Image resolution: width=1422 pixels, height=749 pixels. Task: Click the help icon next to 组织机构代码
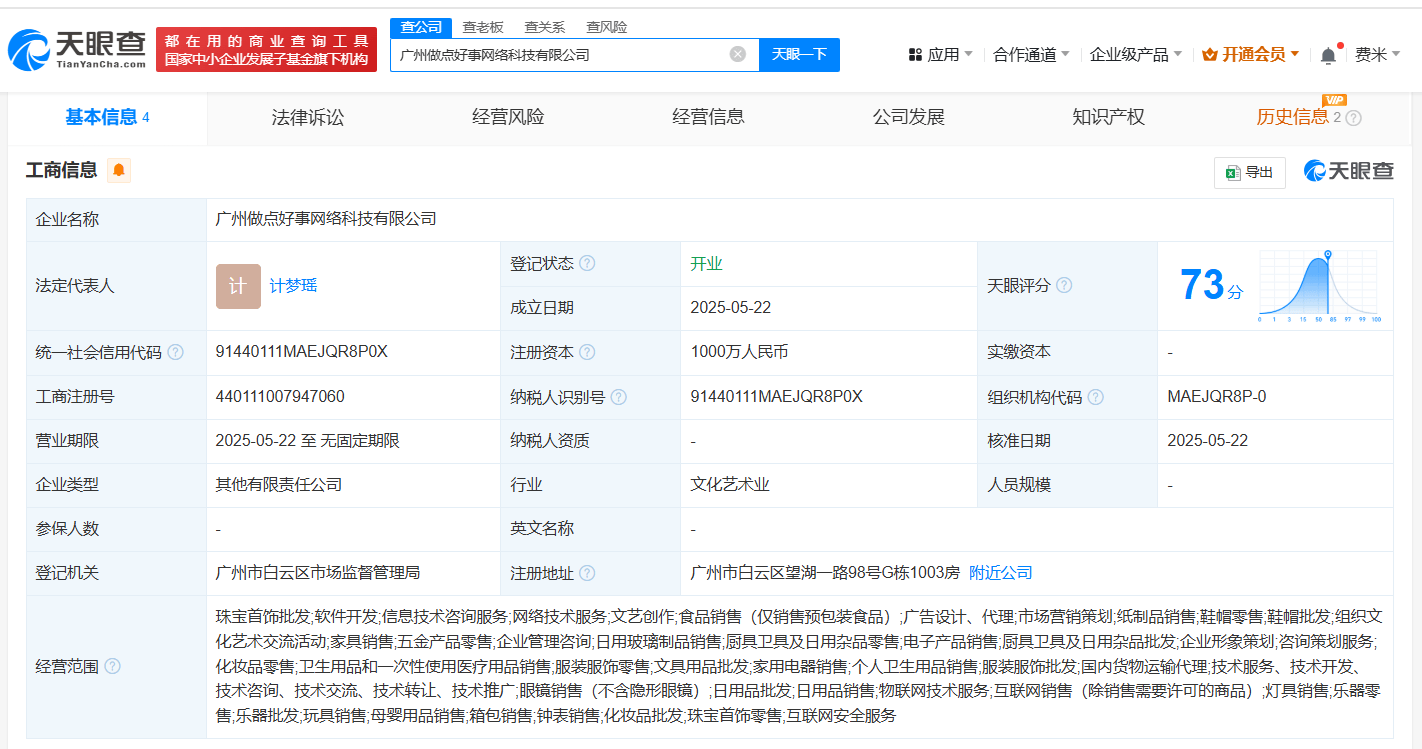pyautogui.click(x=1096, y=397)
